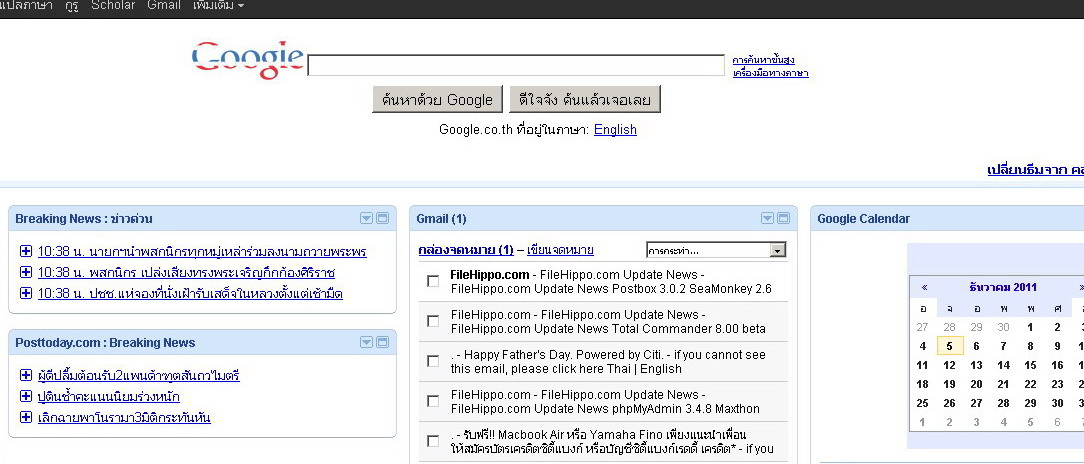Expand the นายกฯนำพสกนิกร news item
The height and width of the screenshot is (464, 1084).
26,251
